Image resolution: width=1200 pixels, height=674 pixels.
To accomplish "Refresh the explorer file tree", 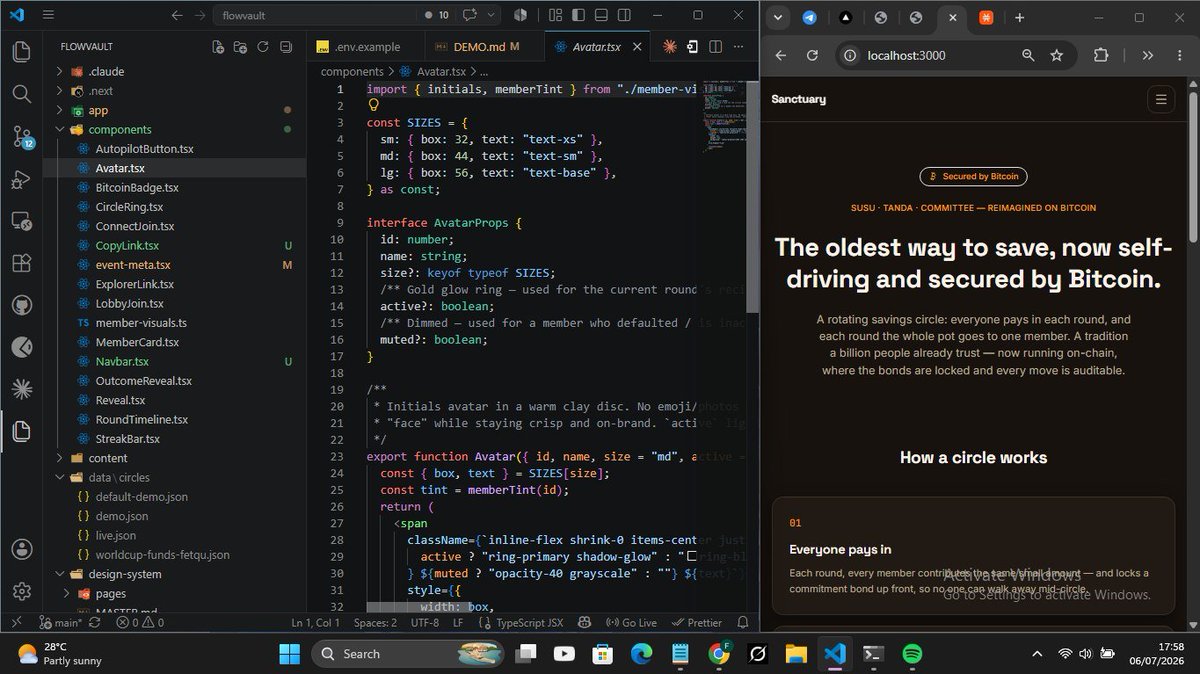I will [263, 47].
